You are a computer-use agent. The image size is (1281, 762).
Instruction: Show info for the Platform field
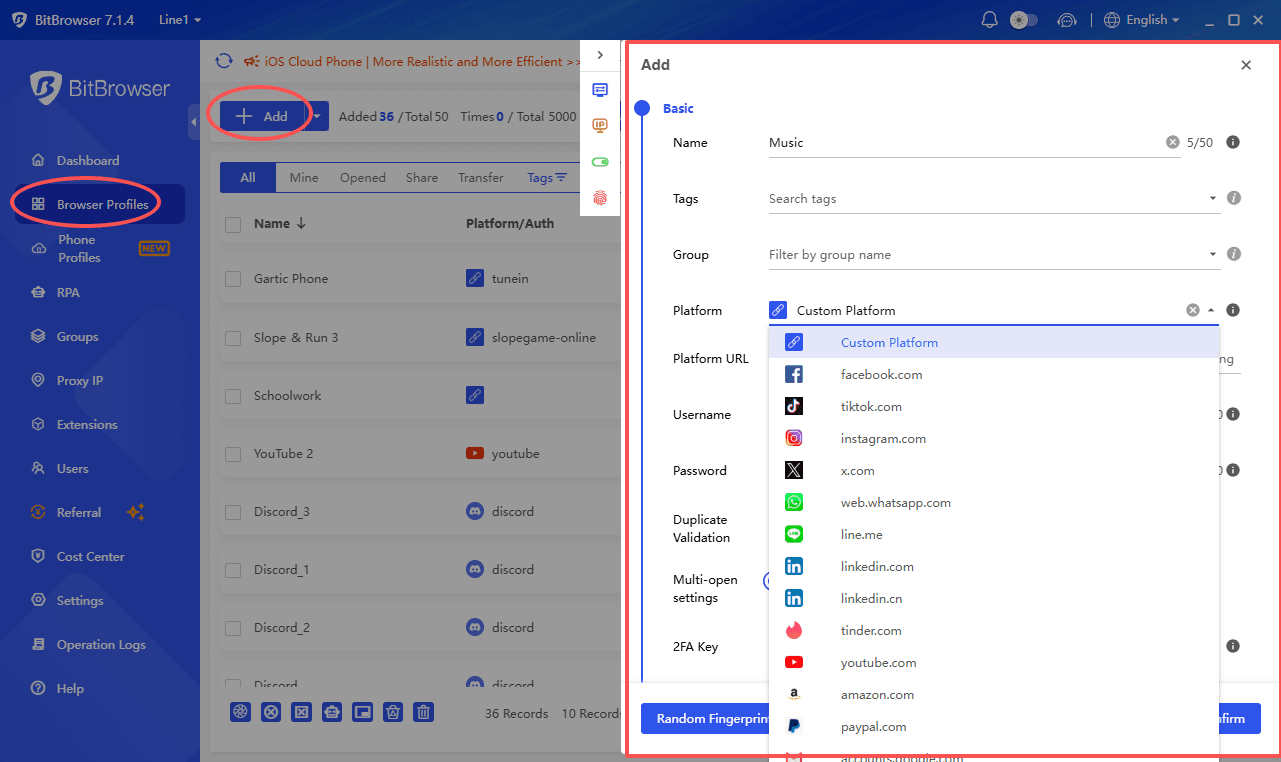pyautogui.click(x=1233, y=310)
